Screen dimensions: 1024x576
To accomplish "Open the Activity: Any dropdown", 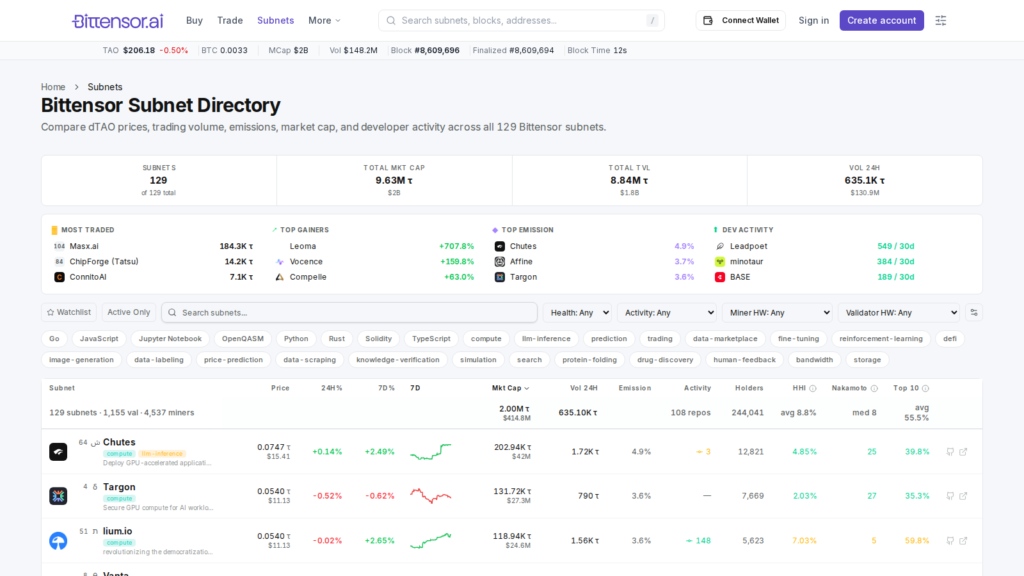I will [x=667, y=312].
